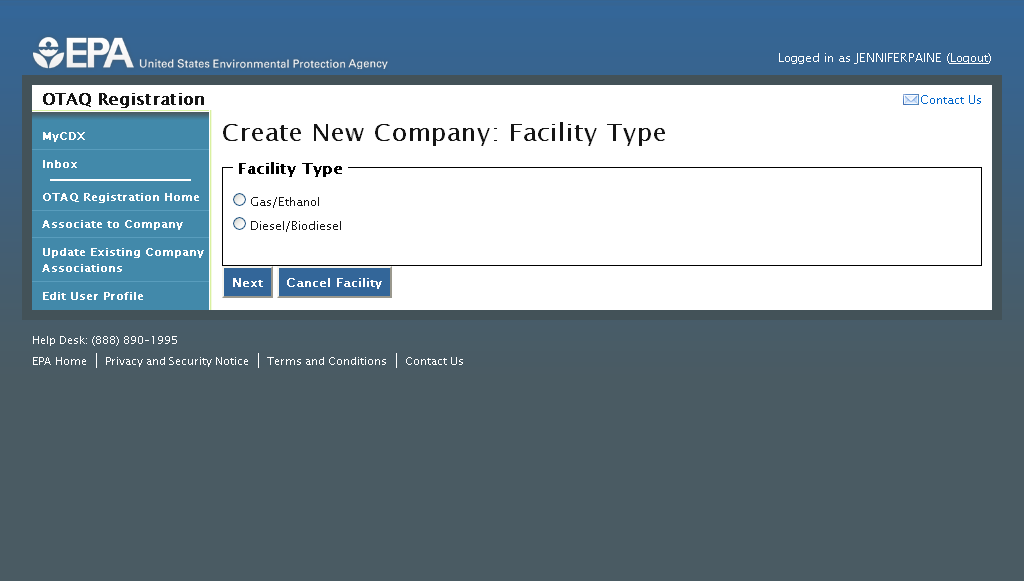Screen dimensions: 1024x581
Task: Click the footer Contact Us link
Action: click(x=434, y=361)
